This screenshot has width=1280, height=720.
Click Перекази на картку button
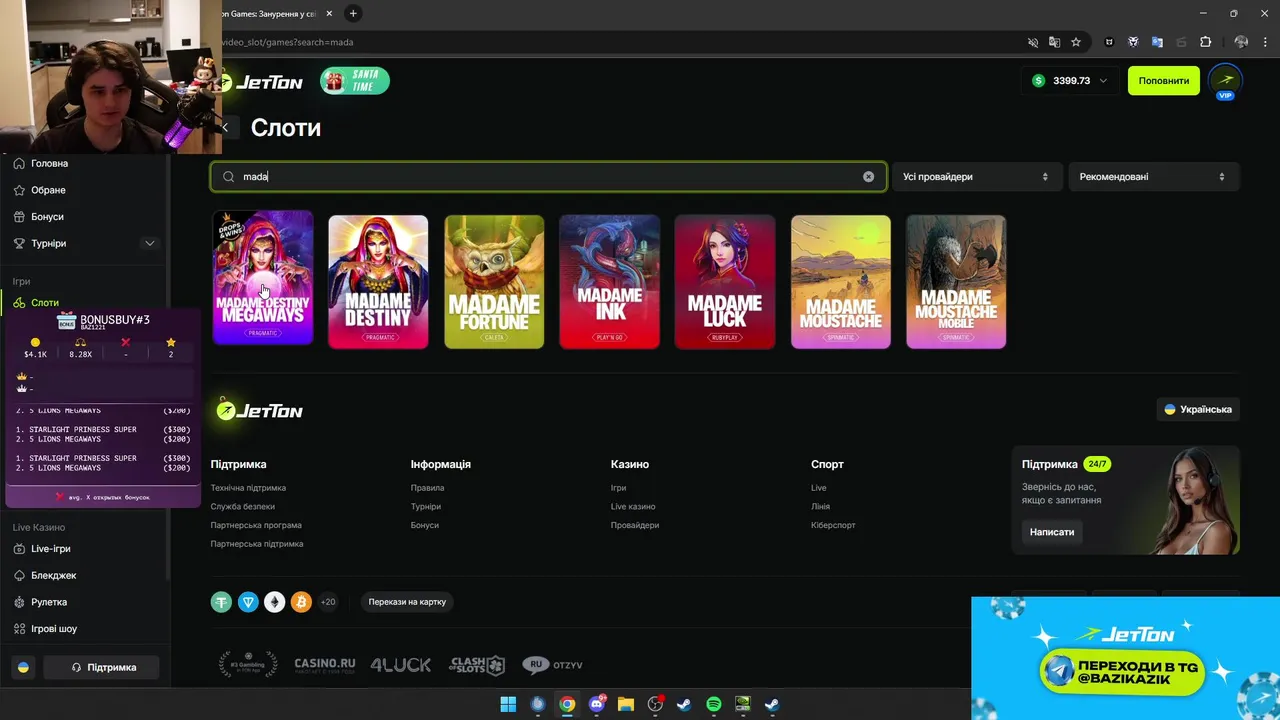(407, 602)
